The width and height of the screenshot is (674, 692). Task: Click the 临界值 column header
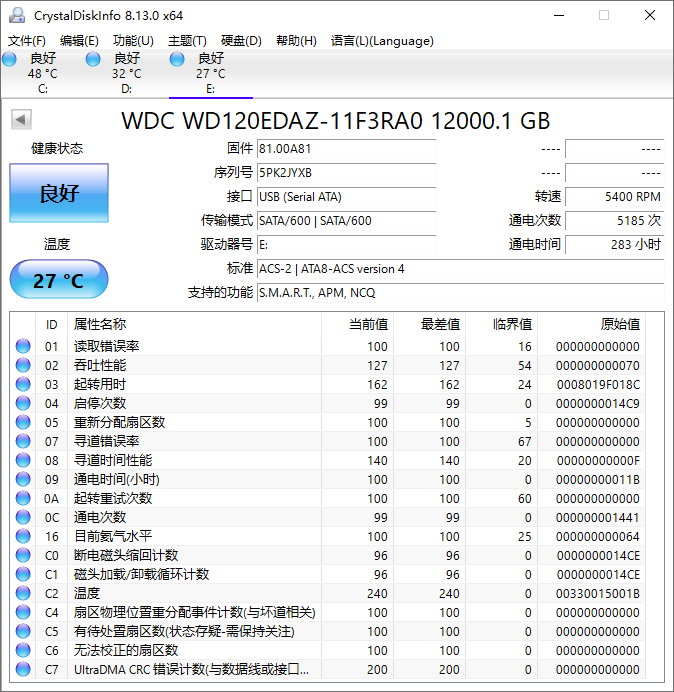pos(501,324)
